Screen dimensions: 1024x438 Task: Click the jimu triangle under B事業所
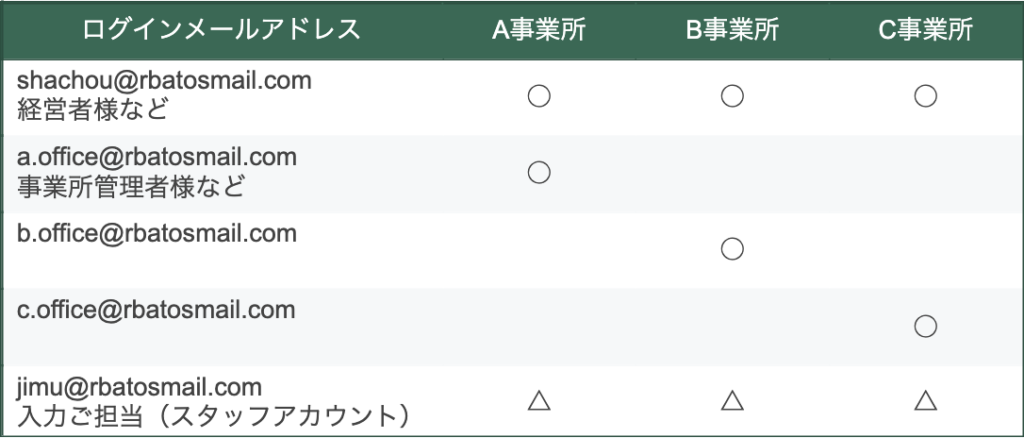coord(732,400)
